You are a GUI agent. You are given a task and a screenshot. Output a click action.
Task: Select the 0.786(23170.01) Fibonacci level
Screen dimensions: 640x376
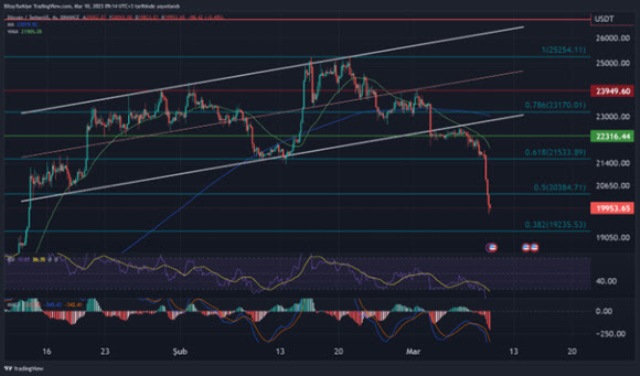click(556, 105)
